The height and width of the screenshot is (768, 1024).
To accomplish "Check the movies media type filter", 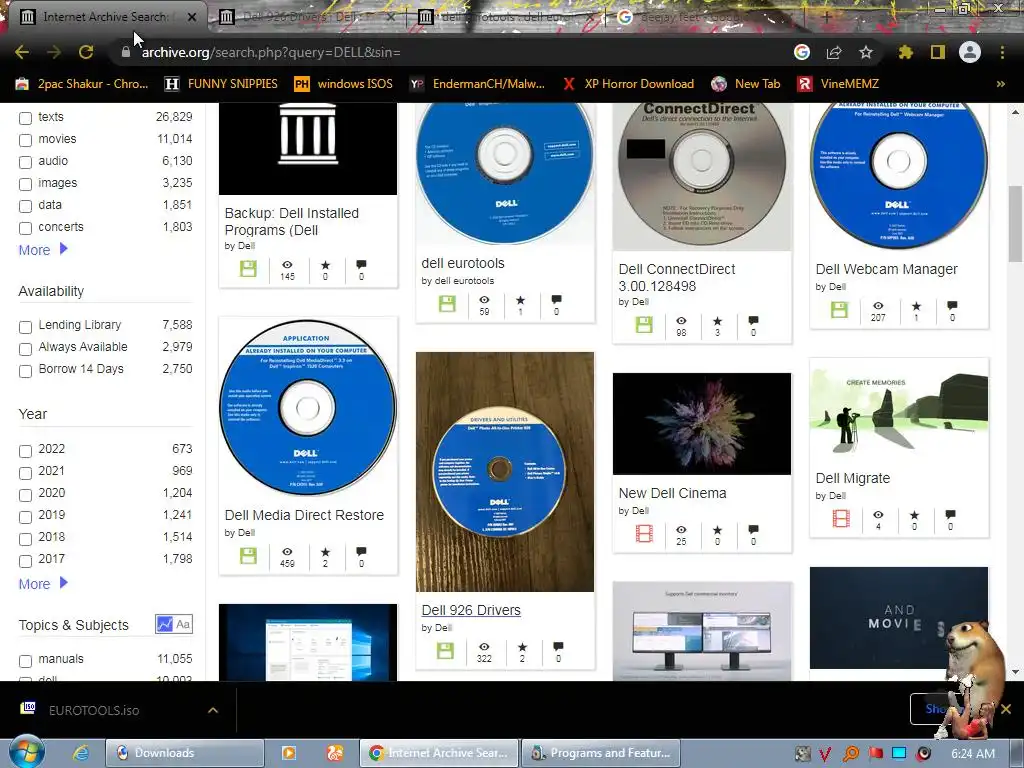I will (x=25, y=140).
